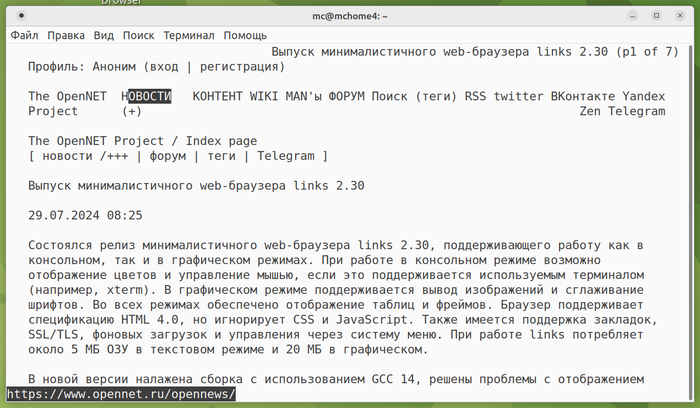
Task: Click the terminal's vertical scrollbar
Action: pyautogui.click(x=690, y=221)
